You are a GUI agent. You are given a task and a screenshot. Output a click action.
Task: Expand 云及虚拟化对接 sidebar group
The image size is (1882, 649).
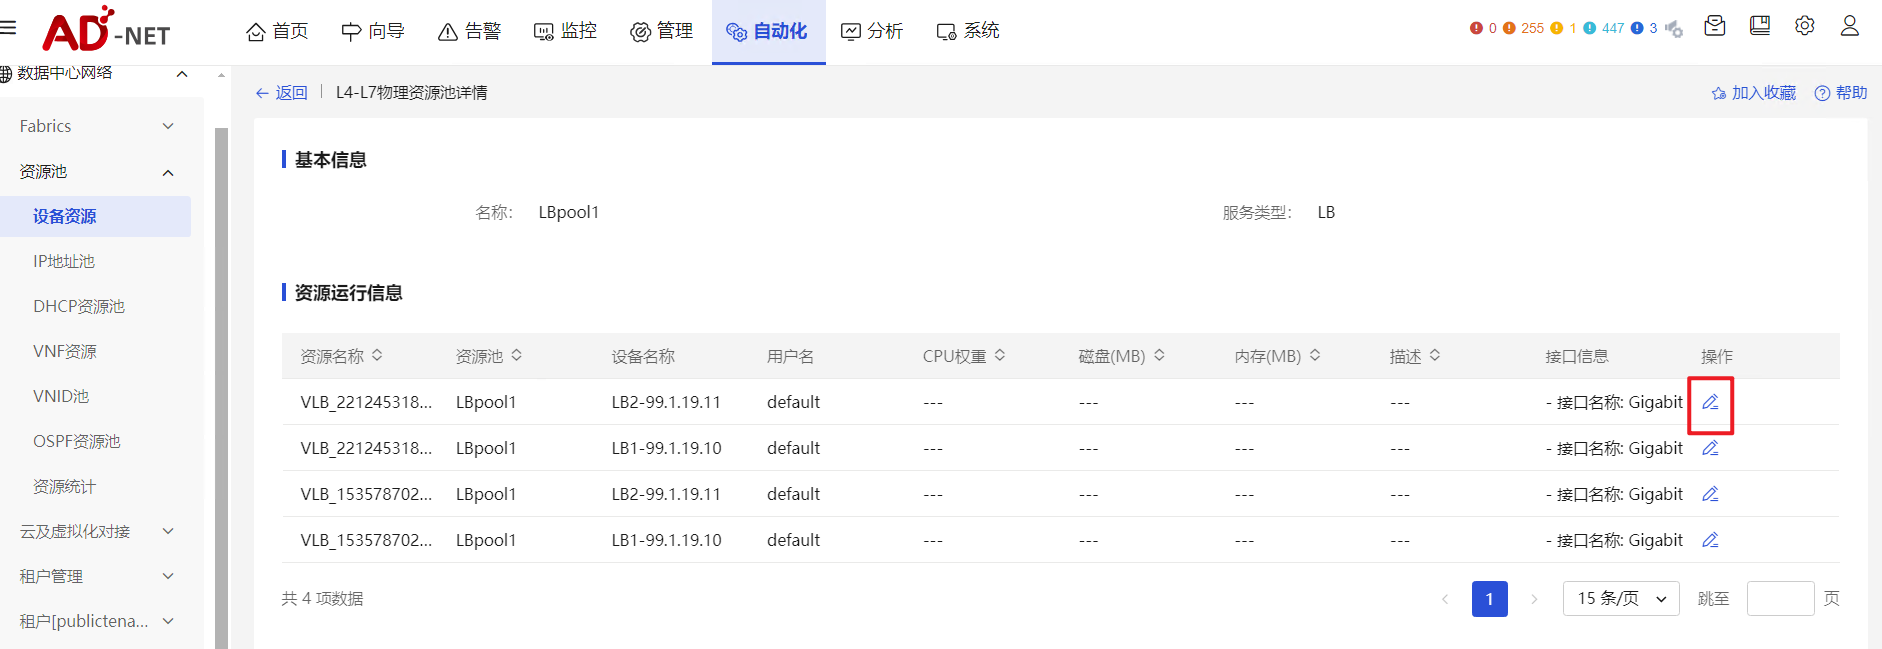(96, 531)
